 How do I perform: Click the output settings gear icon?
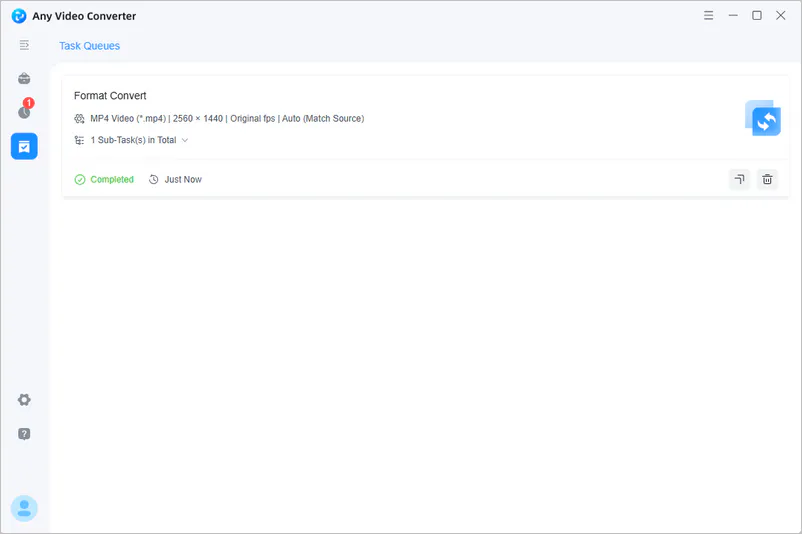click(79, 119)
